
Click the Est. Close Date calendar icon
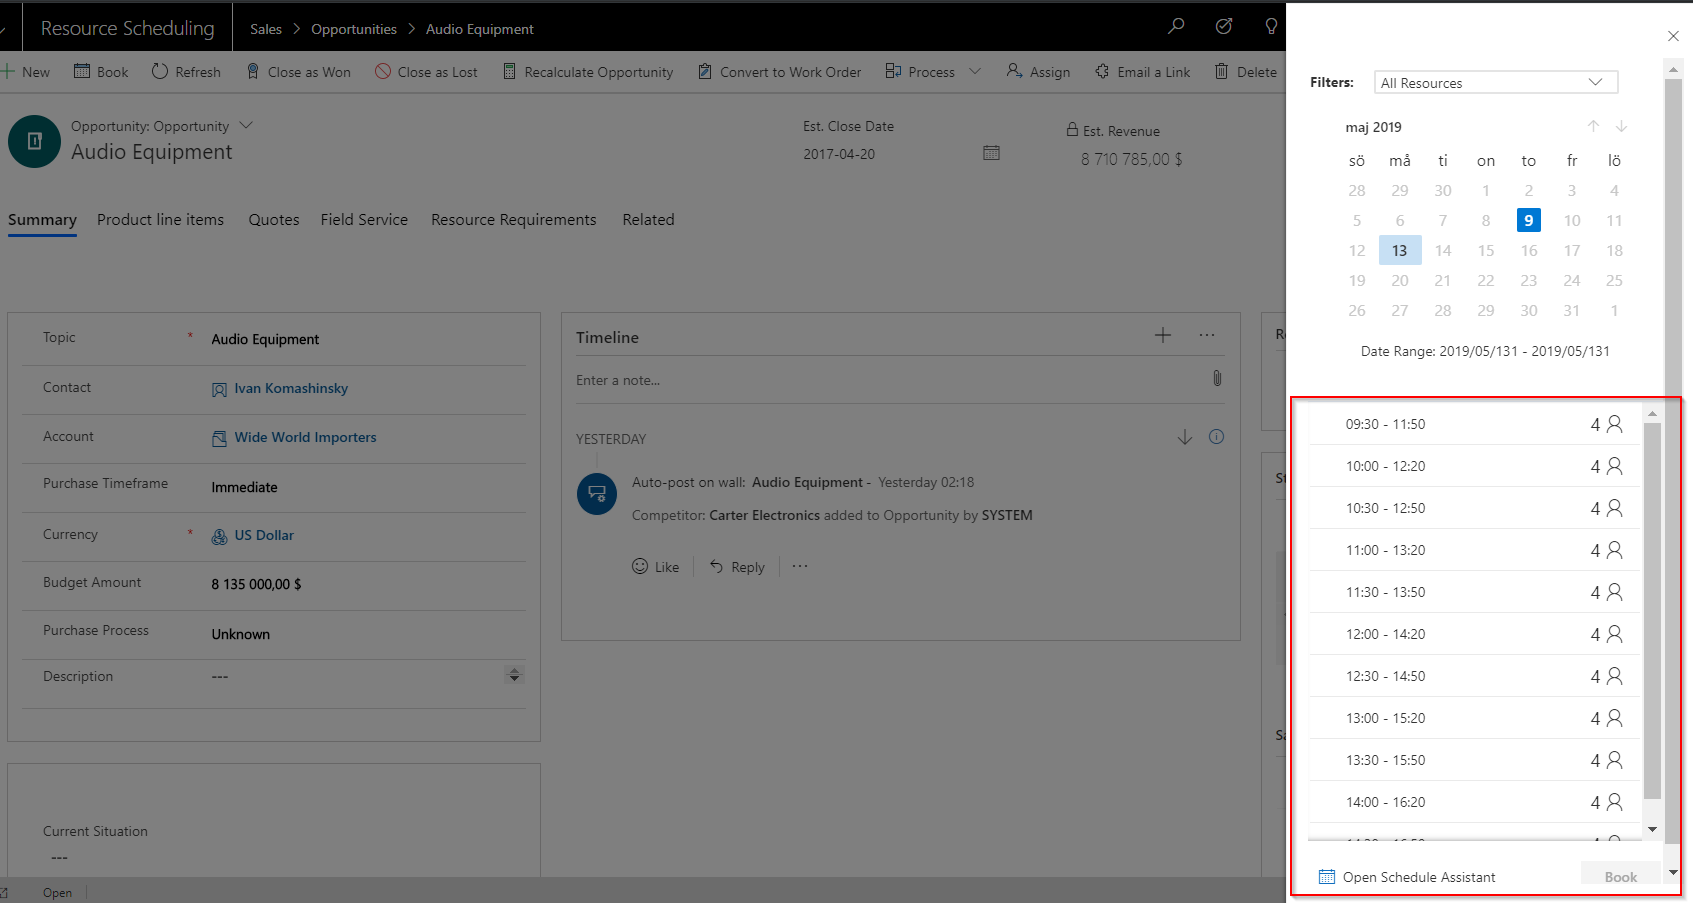991,153
